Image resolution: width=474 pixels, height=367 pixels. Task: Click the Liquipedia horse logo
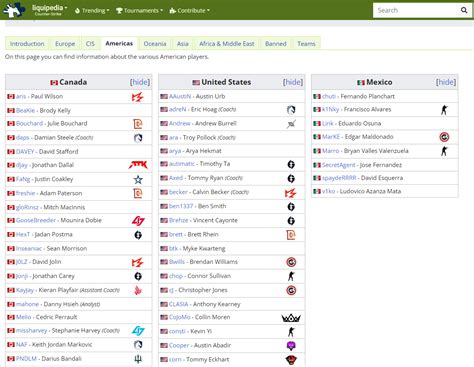pyautogui.click(x=14, y=10)
